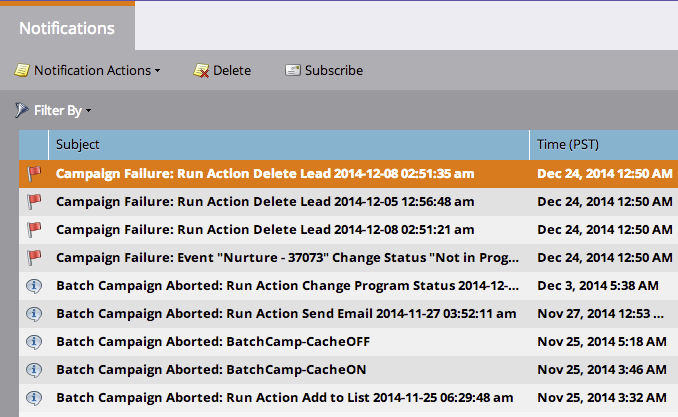678x417 pixels.
Task: Click the Filter By funnel icon
Action: pyautogui.click(x=21, y=110)
